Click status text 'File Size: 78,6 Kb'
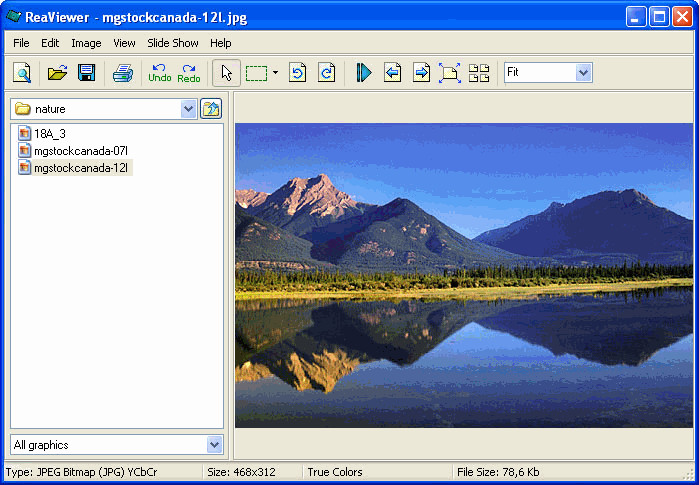 pos(498,472)
